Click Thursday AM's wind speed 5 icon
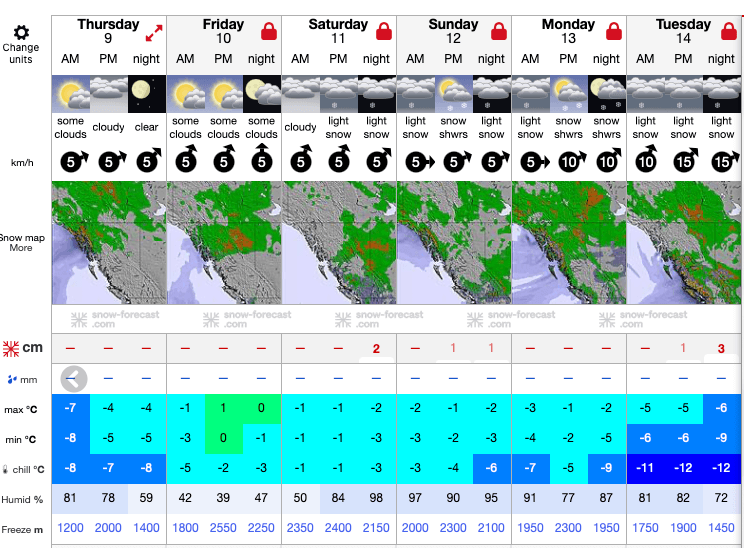 (x=71, y=161)
